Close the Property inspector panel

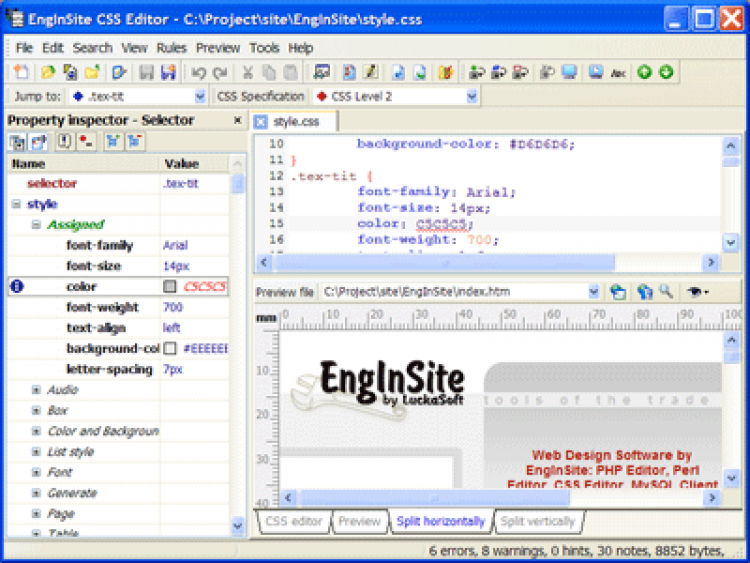[x=237, y=120]
